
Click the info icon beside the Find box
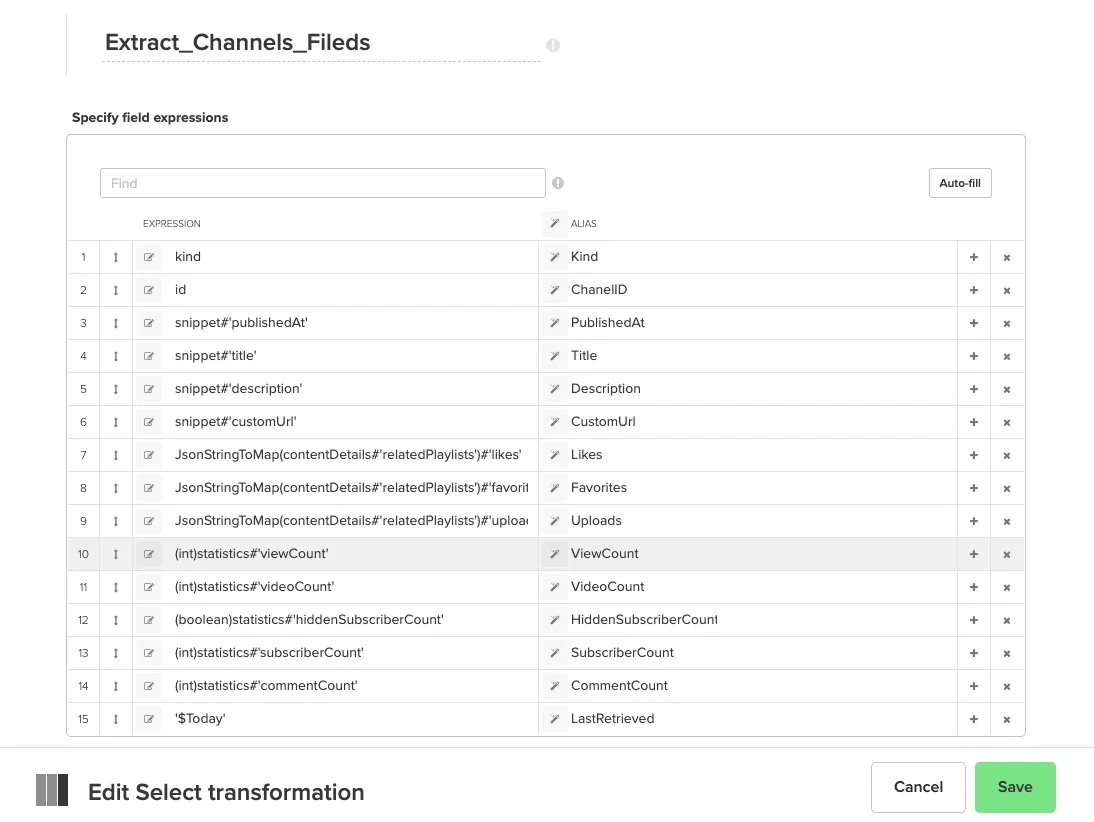click(x=558, y=182)
